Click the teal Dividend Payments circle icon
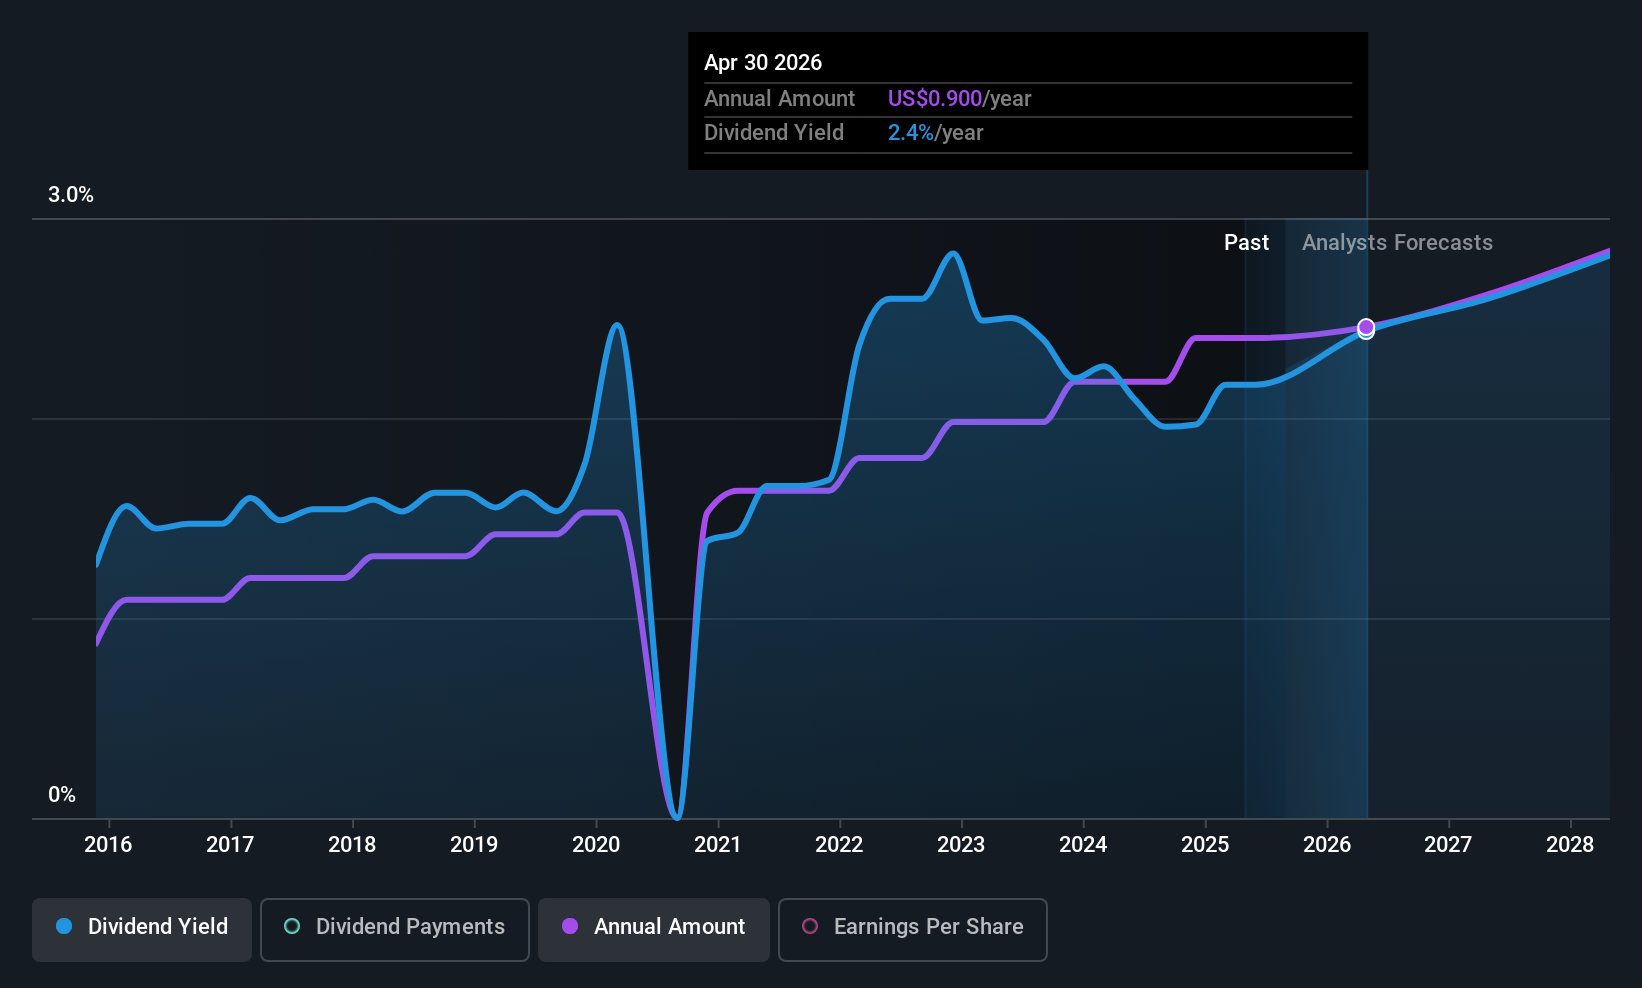This screenshot has width=1642, height=988. 292,926
